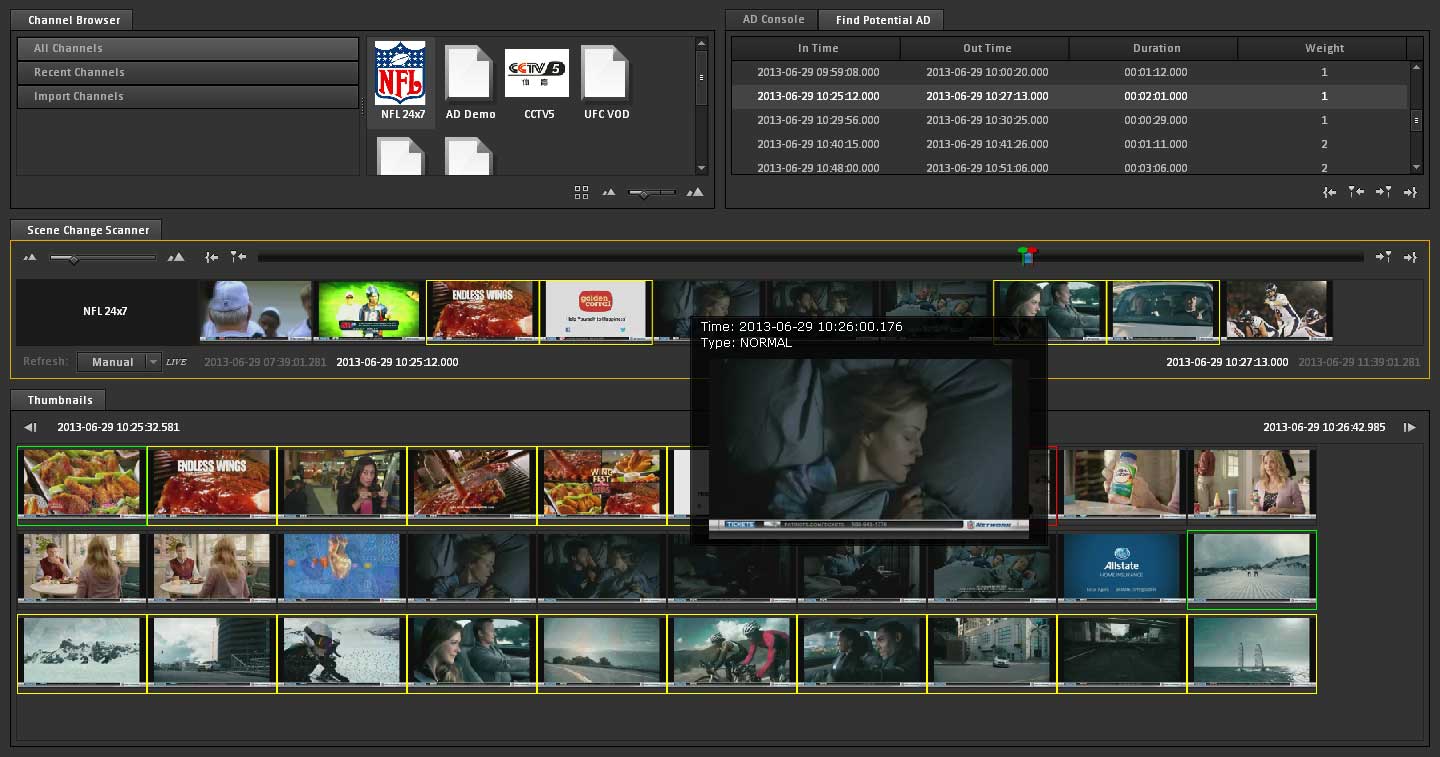Switch to the AD Console tab

pyautogui.click(x=773, y=20)
